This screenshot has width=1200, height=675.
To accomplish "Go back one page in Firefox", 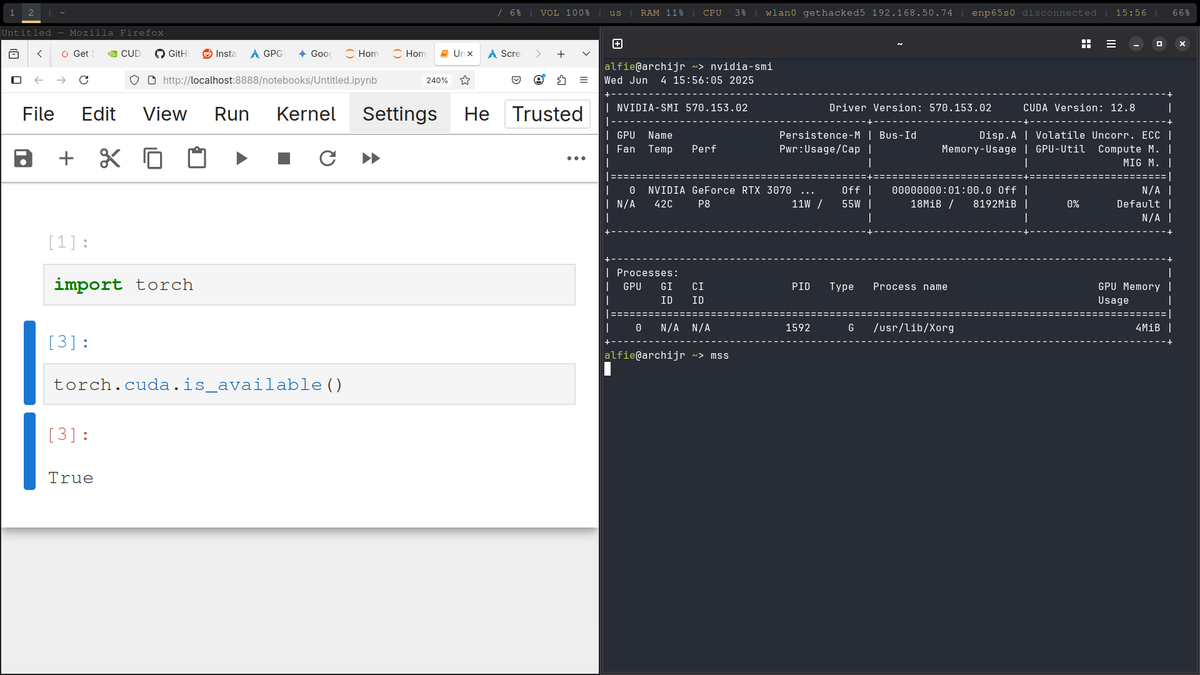I will pyautogui.click(x=38, y=80).
